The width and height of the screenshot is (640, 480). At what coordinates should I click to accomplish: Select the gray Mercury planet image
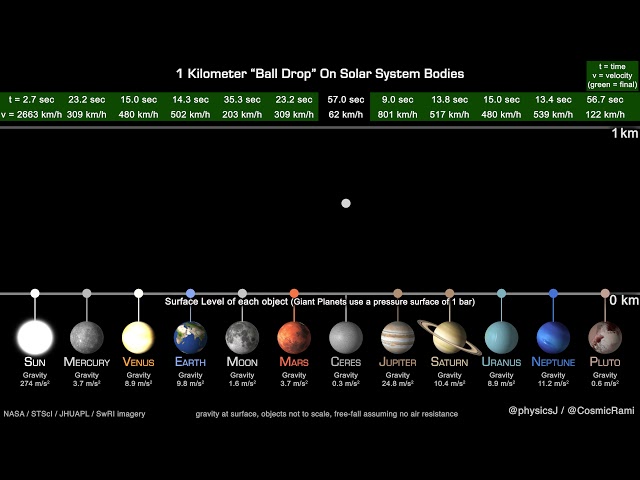tap(87, 338)
